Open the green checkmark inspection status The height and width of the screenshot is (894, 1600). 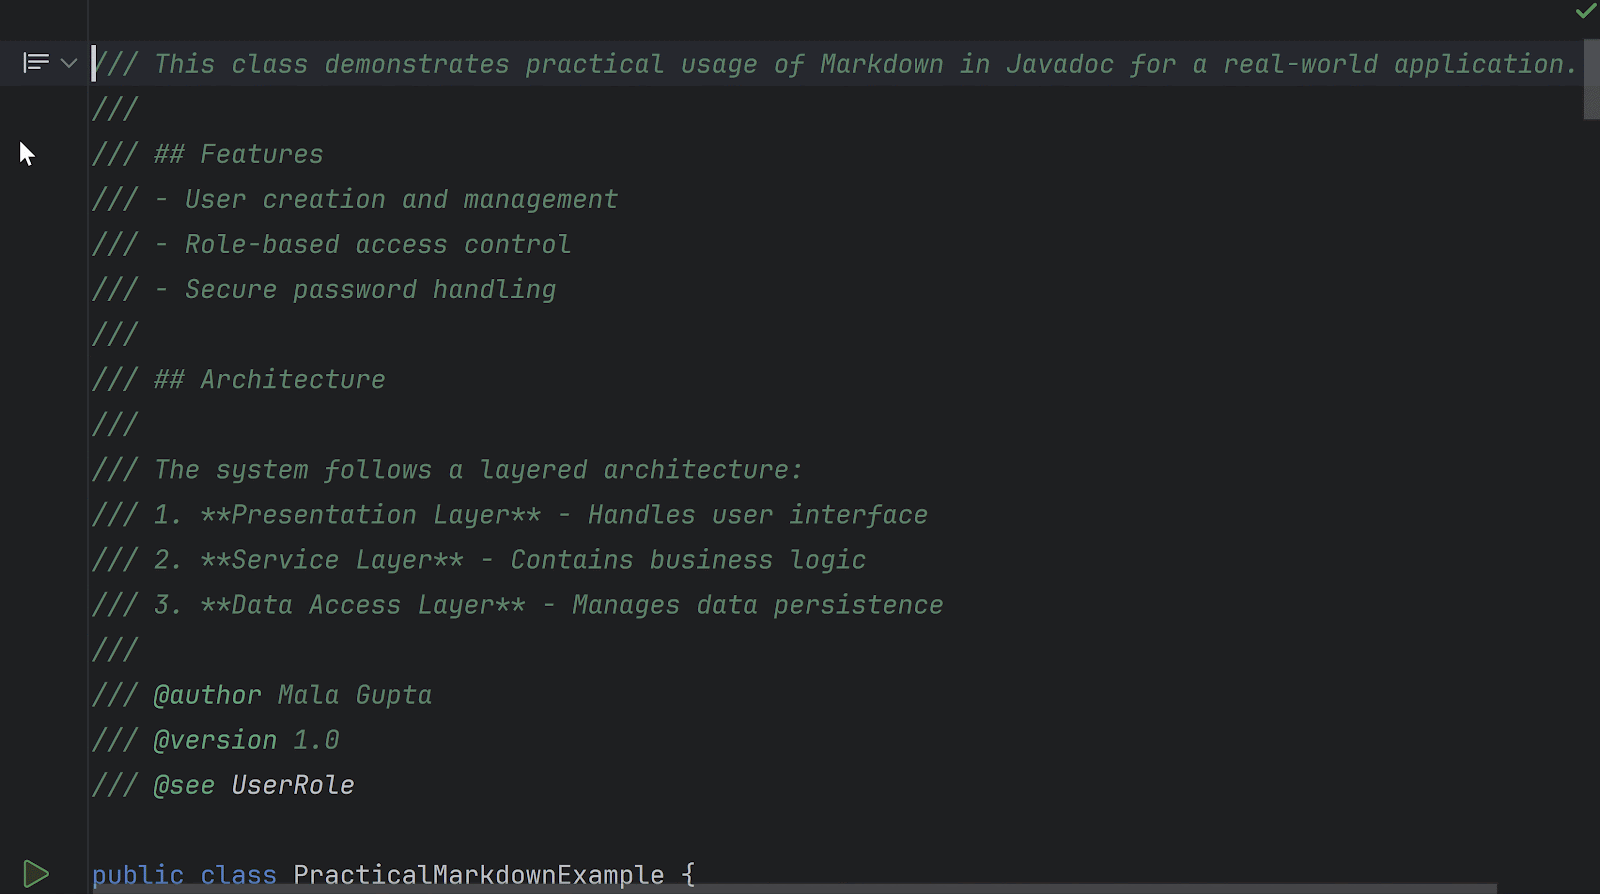1586,11
